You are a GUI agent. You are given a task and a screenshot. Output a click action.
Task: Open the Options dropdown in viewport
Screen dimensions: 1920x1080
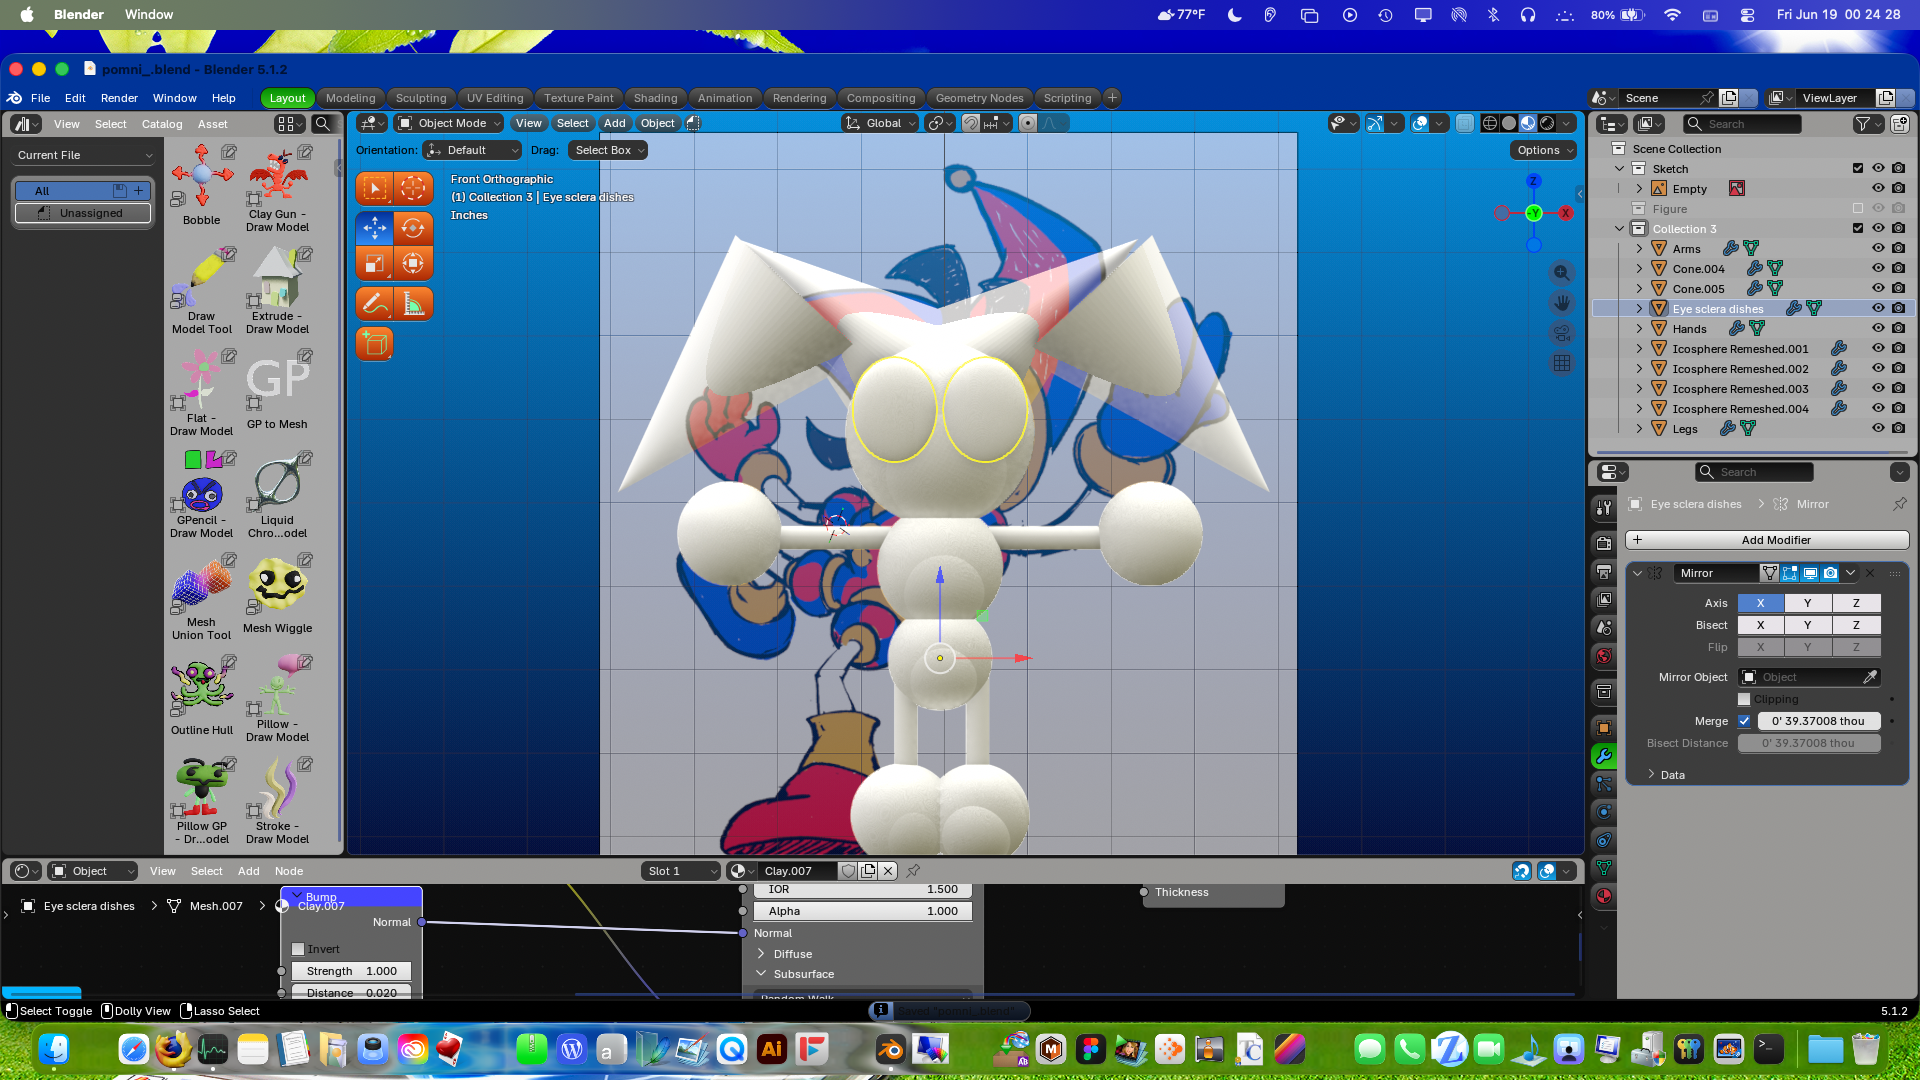pyautogui.click(x=1543, y=150)
